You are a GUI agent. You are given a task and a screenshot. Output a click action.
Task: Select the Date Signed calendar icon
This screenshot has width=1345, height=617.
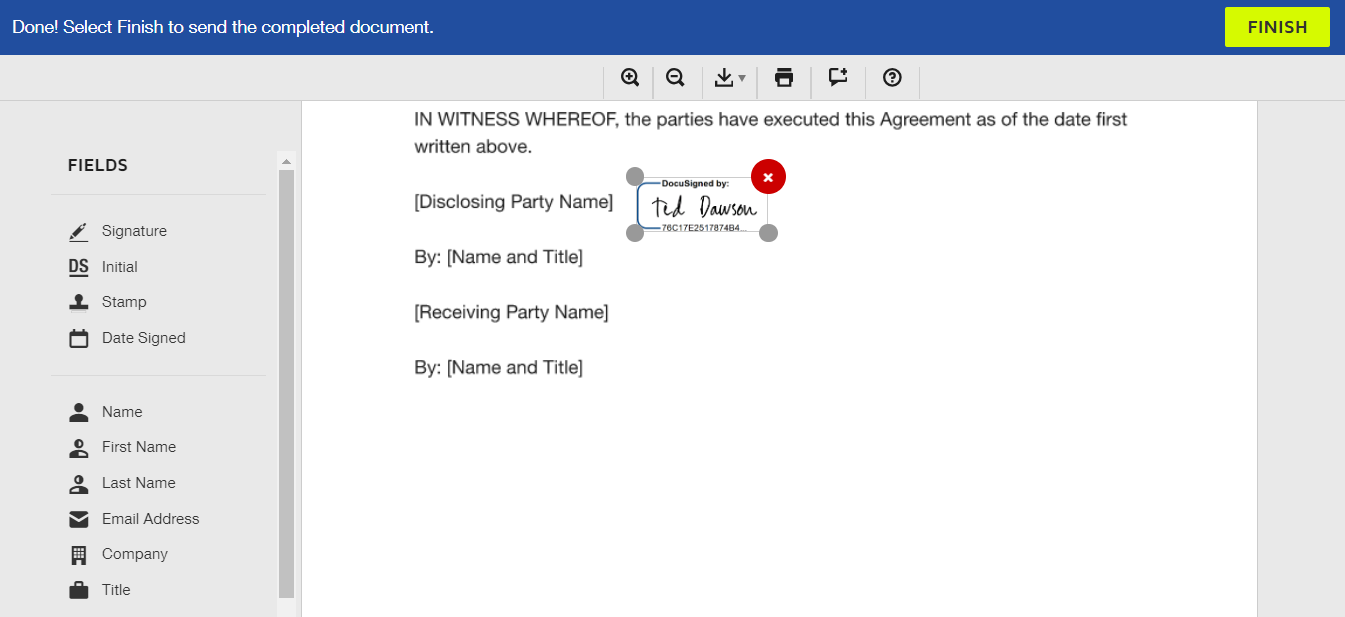tap(79, 338)
